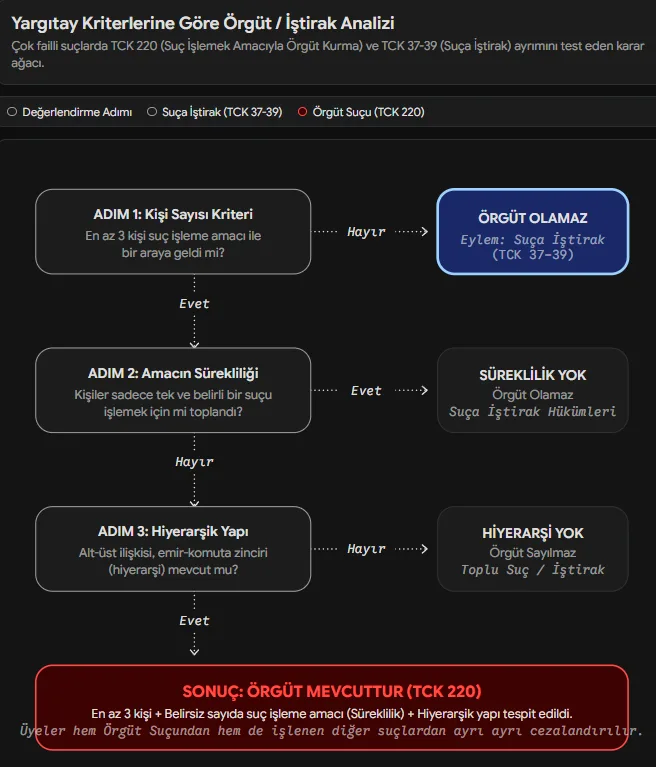Click the red SONUÇ: ÖRGÜT MEVCUTTUR heading
The image size is (656, 767).
coord(332,691)
